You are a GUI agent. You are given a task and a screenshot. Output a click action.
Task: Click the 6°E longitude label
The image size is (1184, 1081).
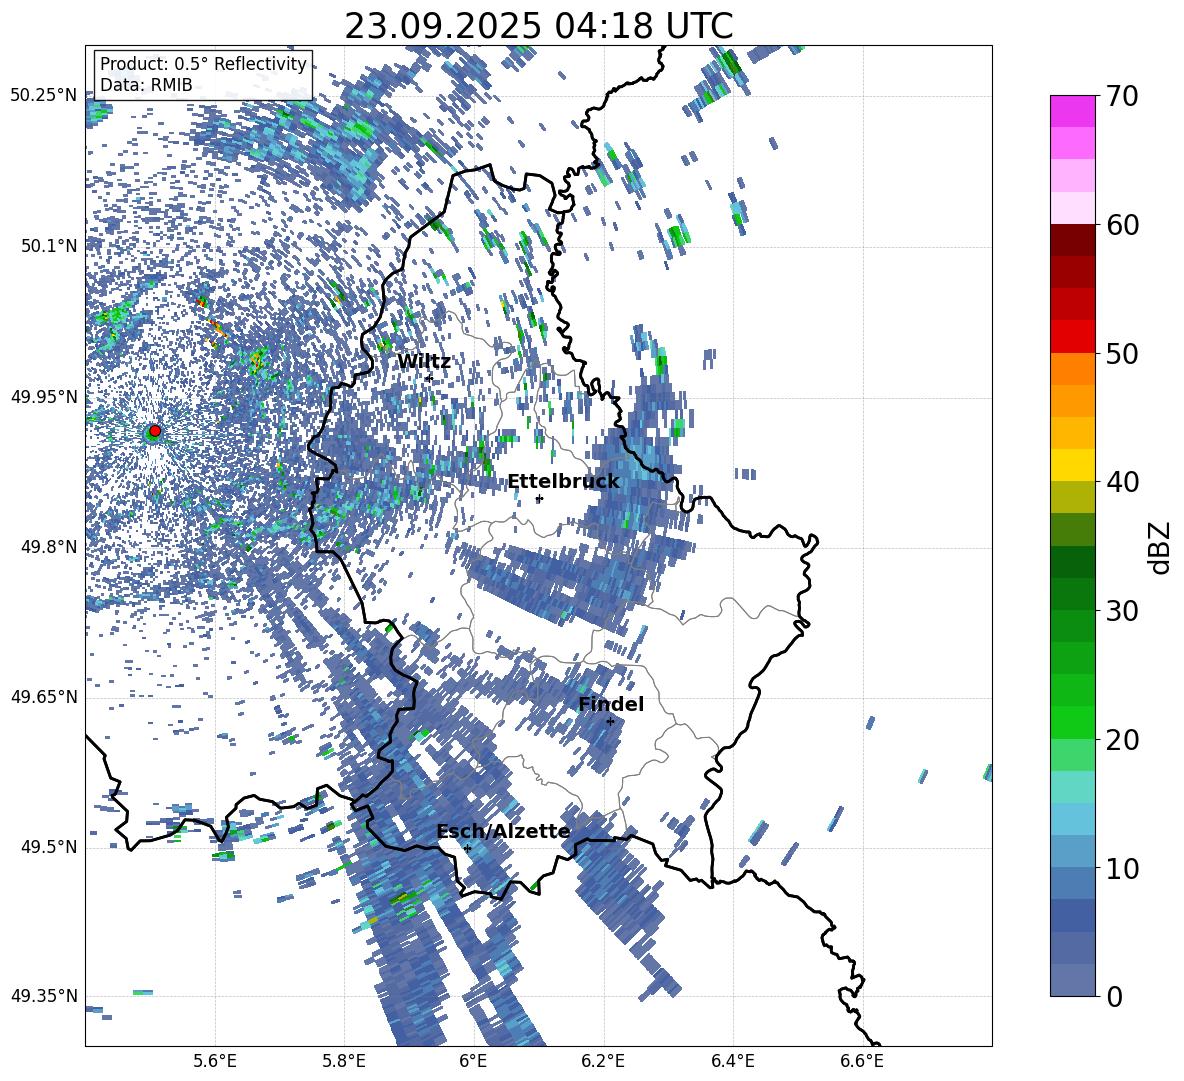coord(473,1061)
